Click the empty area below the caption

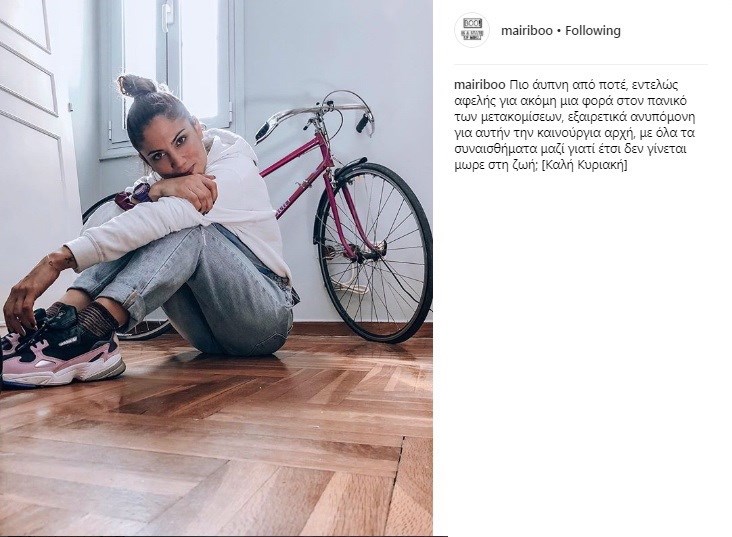(x=580, y=350)
